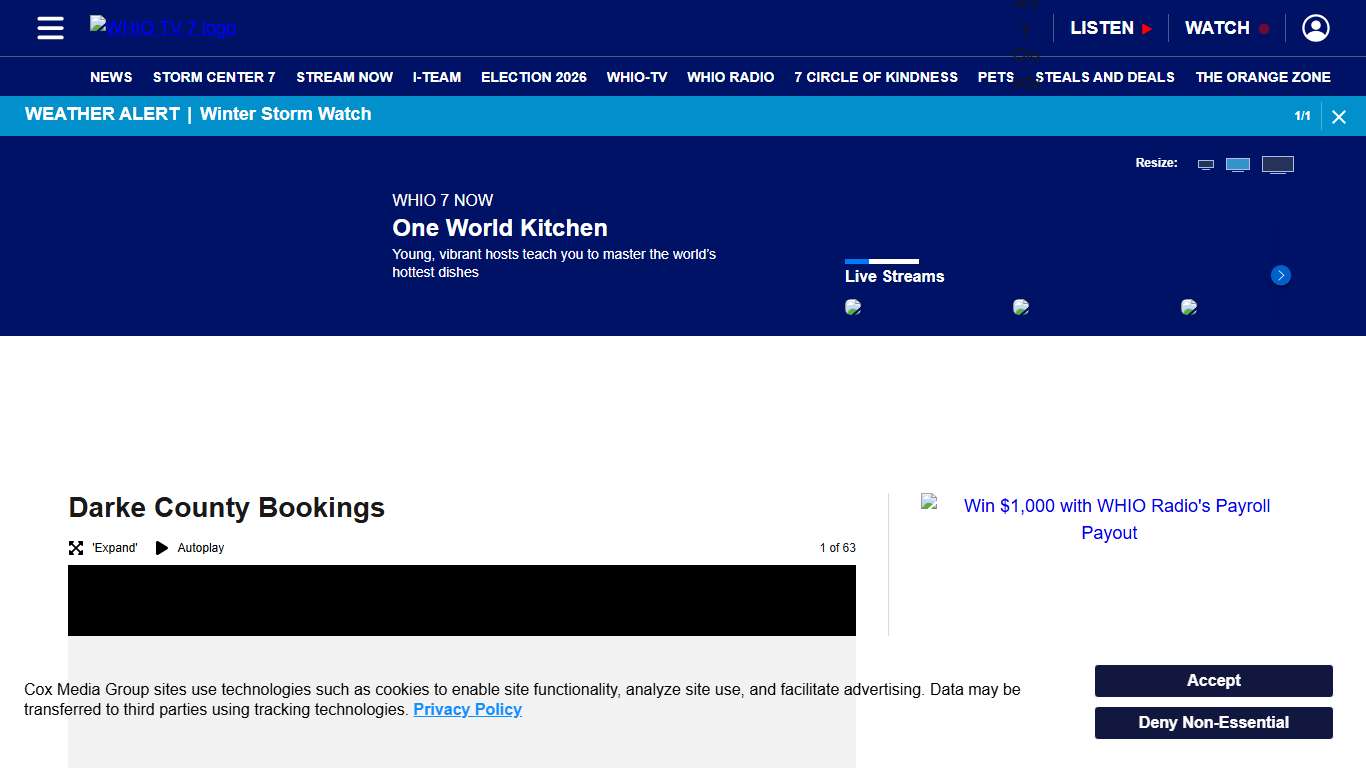Go to the Storm Center 7 menu

point(214,77)
